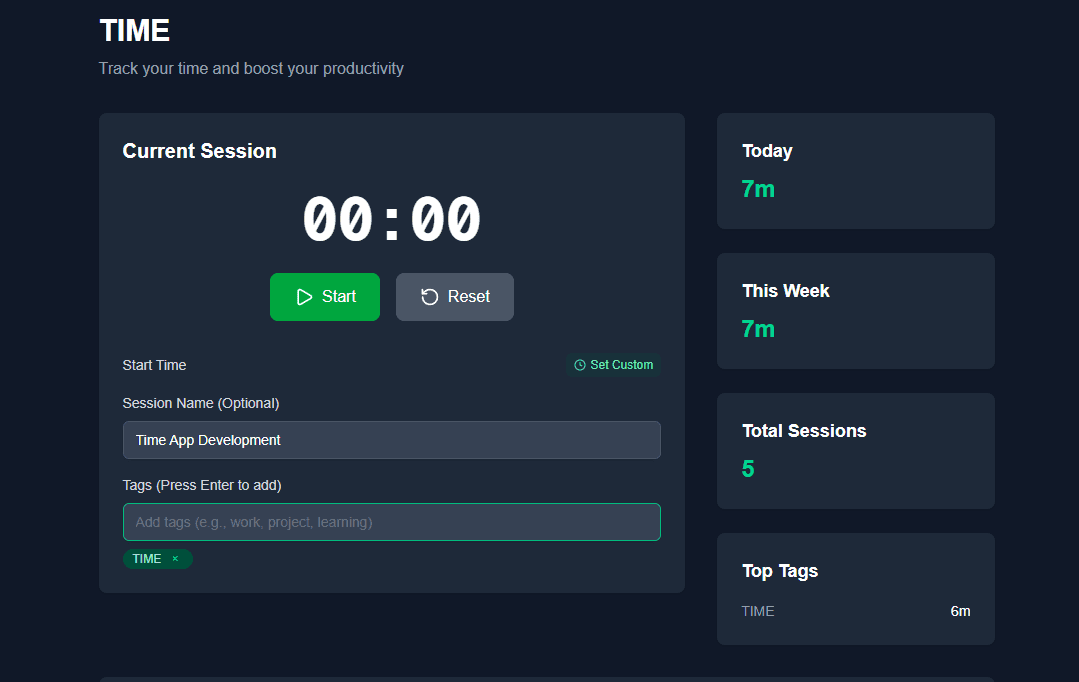Click the clock icon beside Set Custom
The height and width of the screenshot is (682, 1079).
[x=580, y=365]
